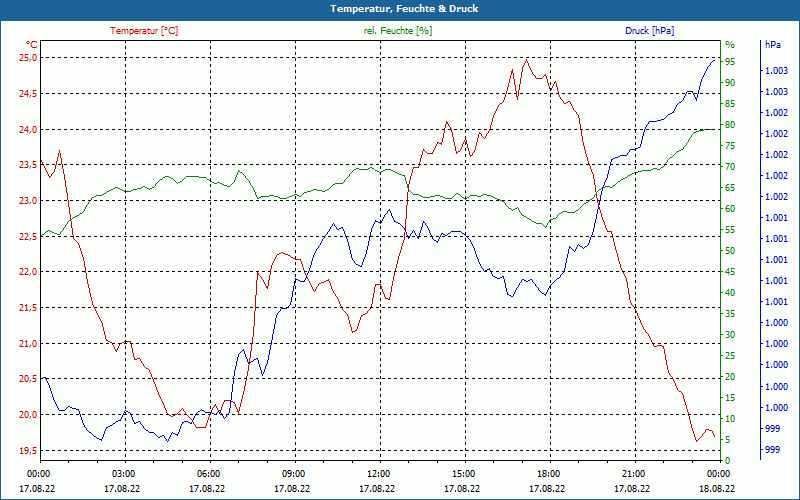Click the 25 humidity axis value
This screenshot has height=500, width=800.
[730, 356]
